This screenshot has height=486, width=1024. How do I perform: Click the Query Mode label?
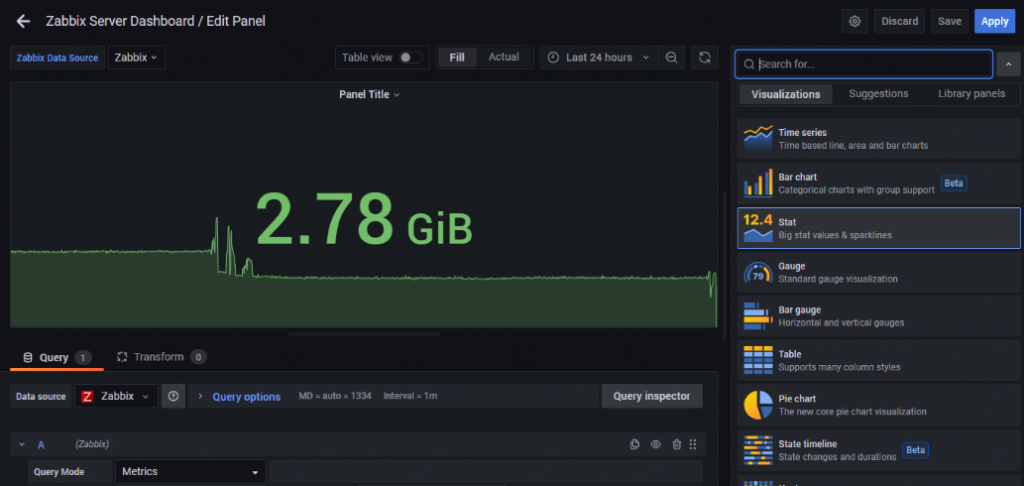click(x=59, y=472)
